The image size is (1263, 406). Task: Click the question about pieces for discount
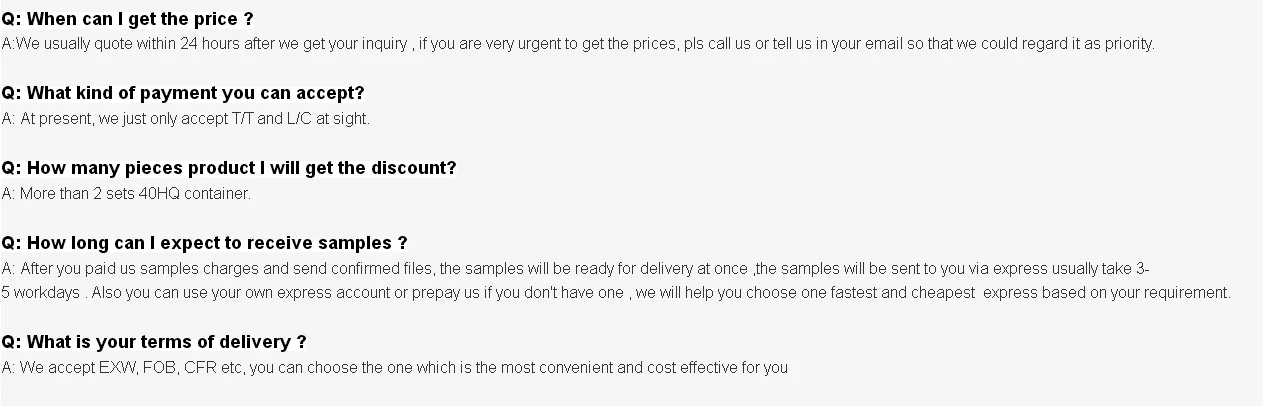[229, 168]
